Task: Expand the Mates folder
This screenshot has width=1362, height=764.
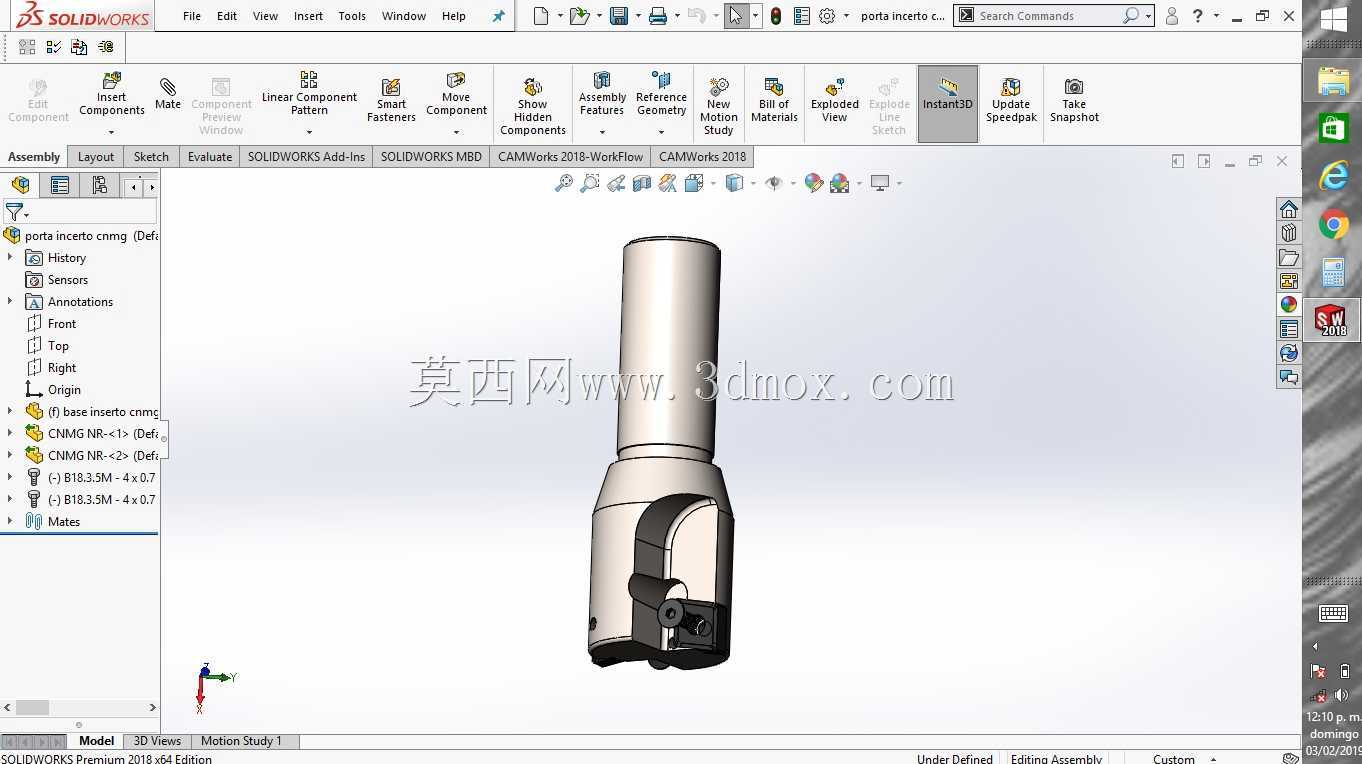Action: [10, 522]
